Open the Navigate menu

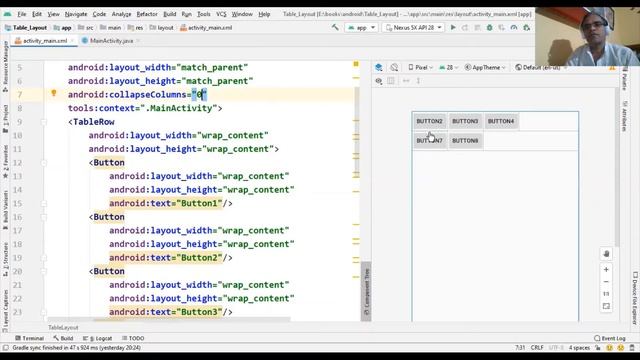tap(76, 14)
